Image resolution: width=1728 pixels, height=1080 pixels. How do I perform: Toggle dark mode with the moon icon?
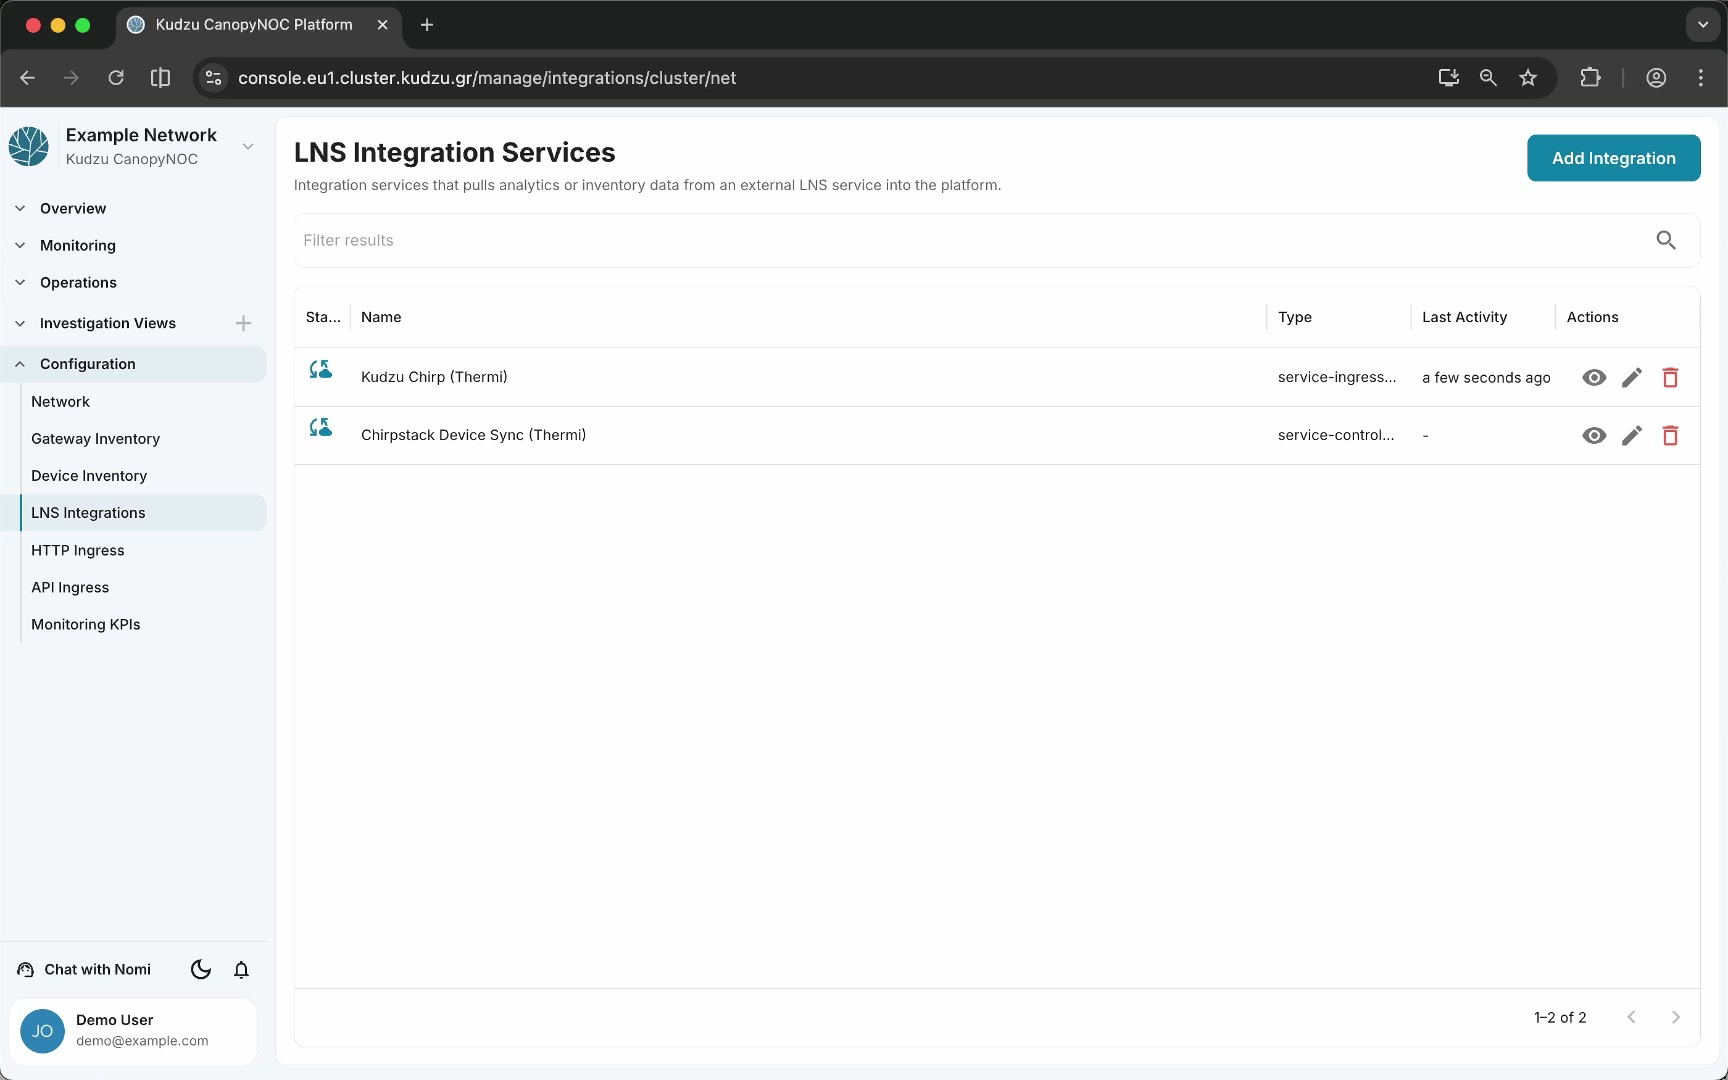point(201,969)
